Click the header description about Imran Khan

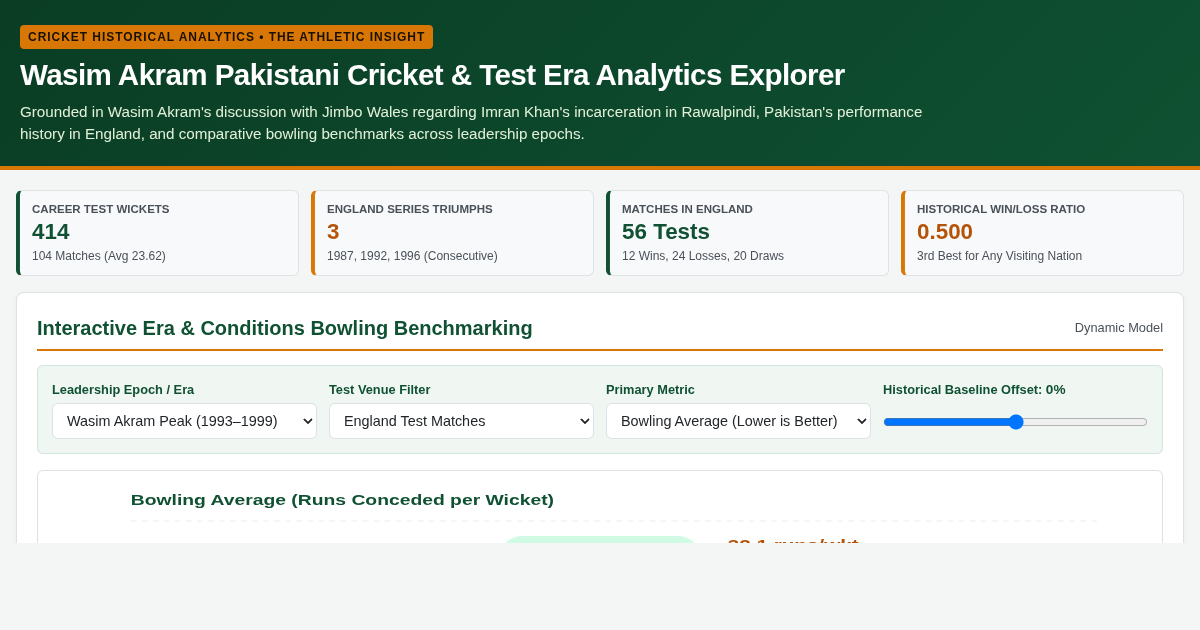[471, 123]
